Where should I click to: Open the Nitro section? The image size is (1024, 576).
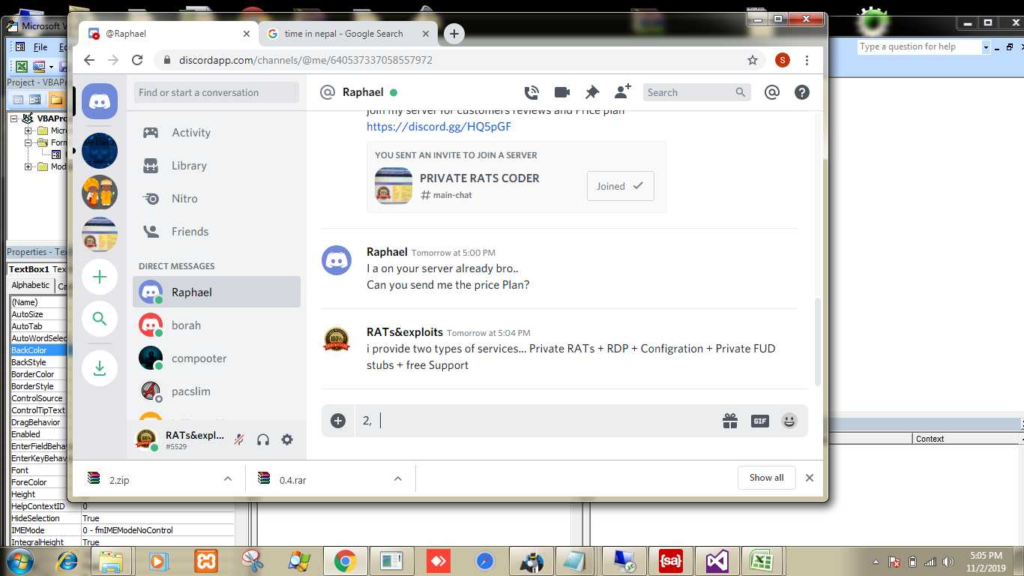pyautogui.click(x=217, y=199)
